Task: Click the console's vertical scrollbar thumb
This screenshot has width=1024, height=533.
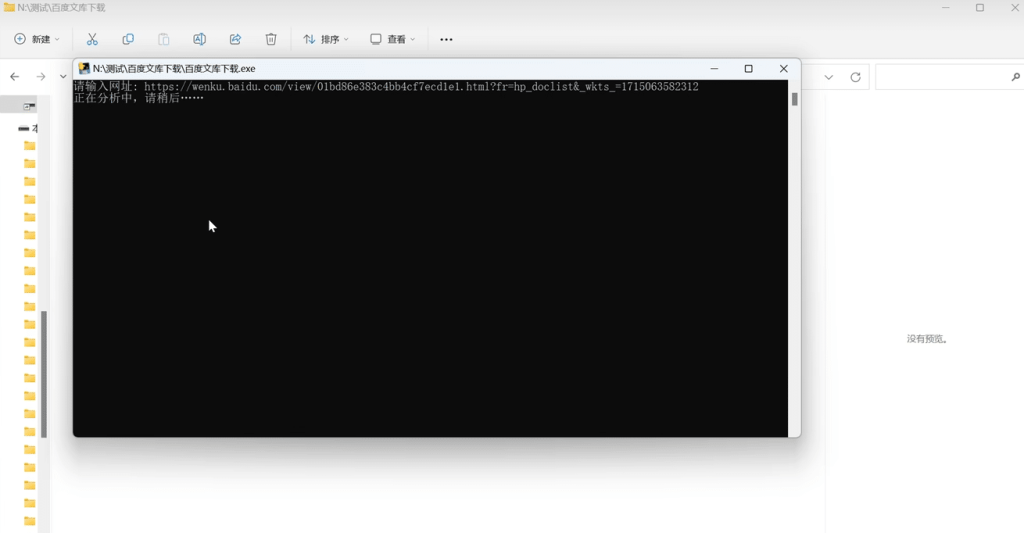Action: tap(795, 99)
